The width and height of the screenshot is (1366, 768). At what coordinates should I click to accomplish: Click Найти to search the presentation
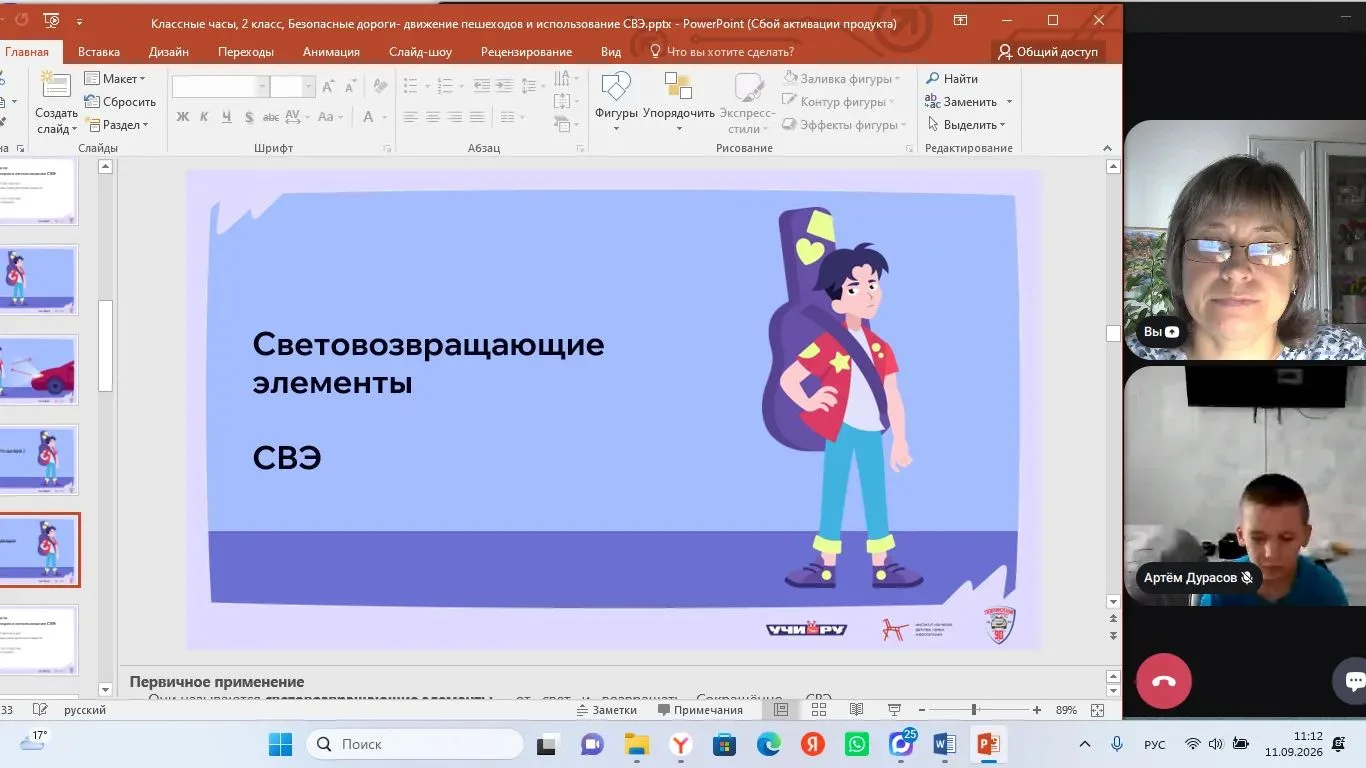pos(951,78)
